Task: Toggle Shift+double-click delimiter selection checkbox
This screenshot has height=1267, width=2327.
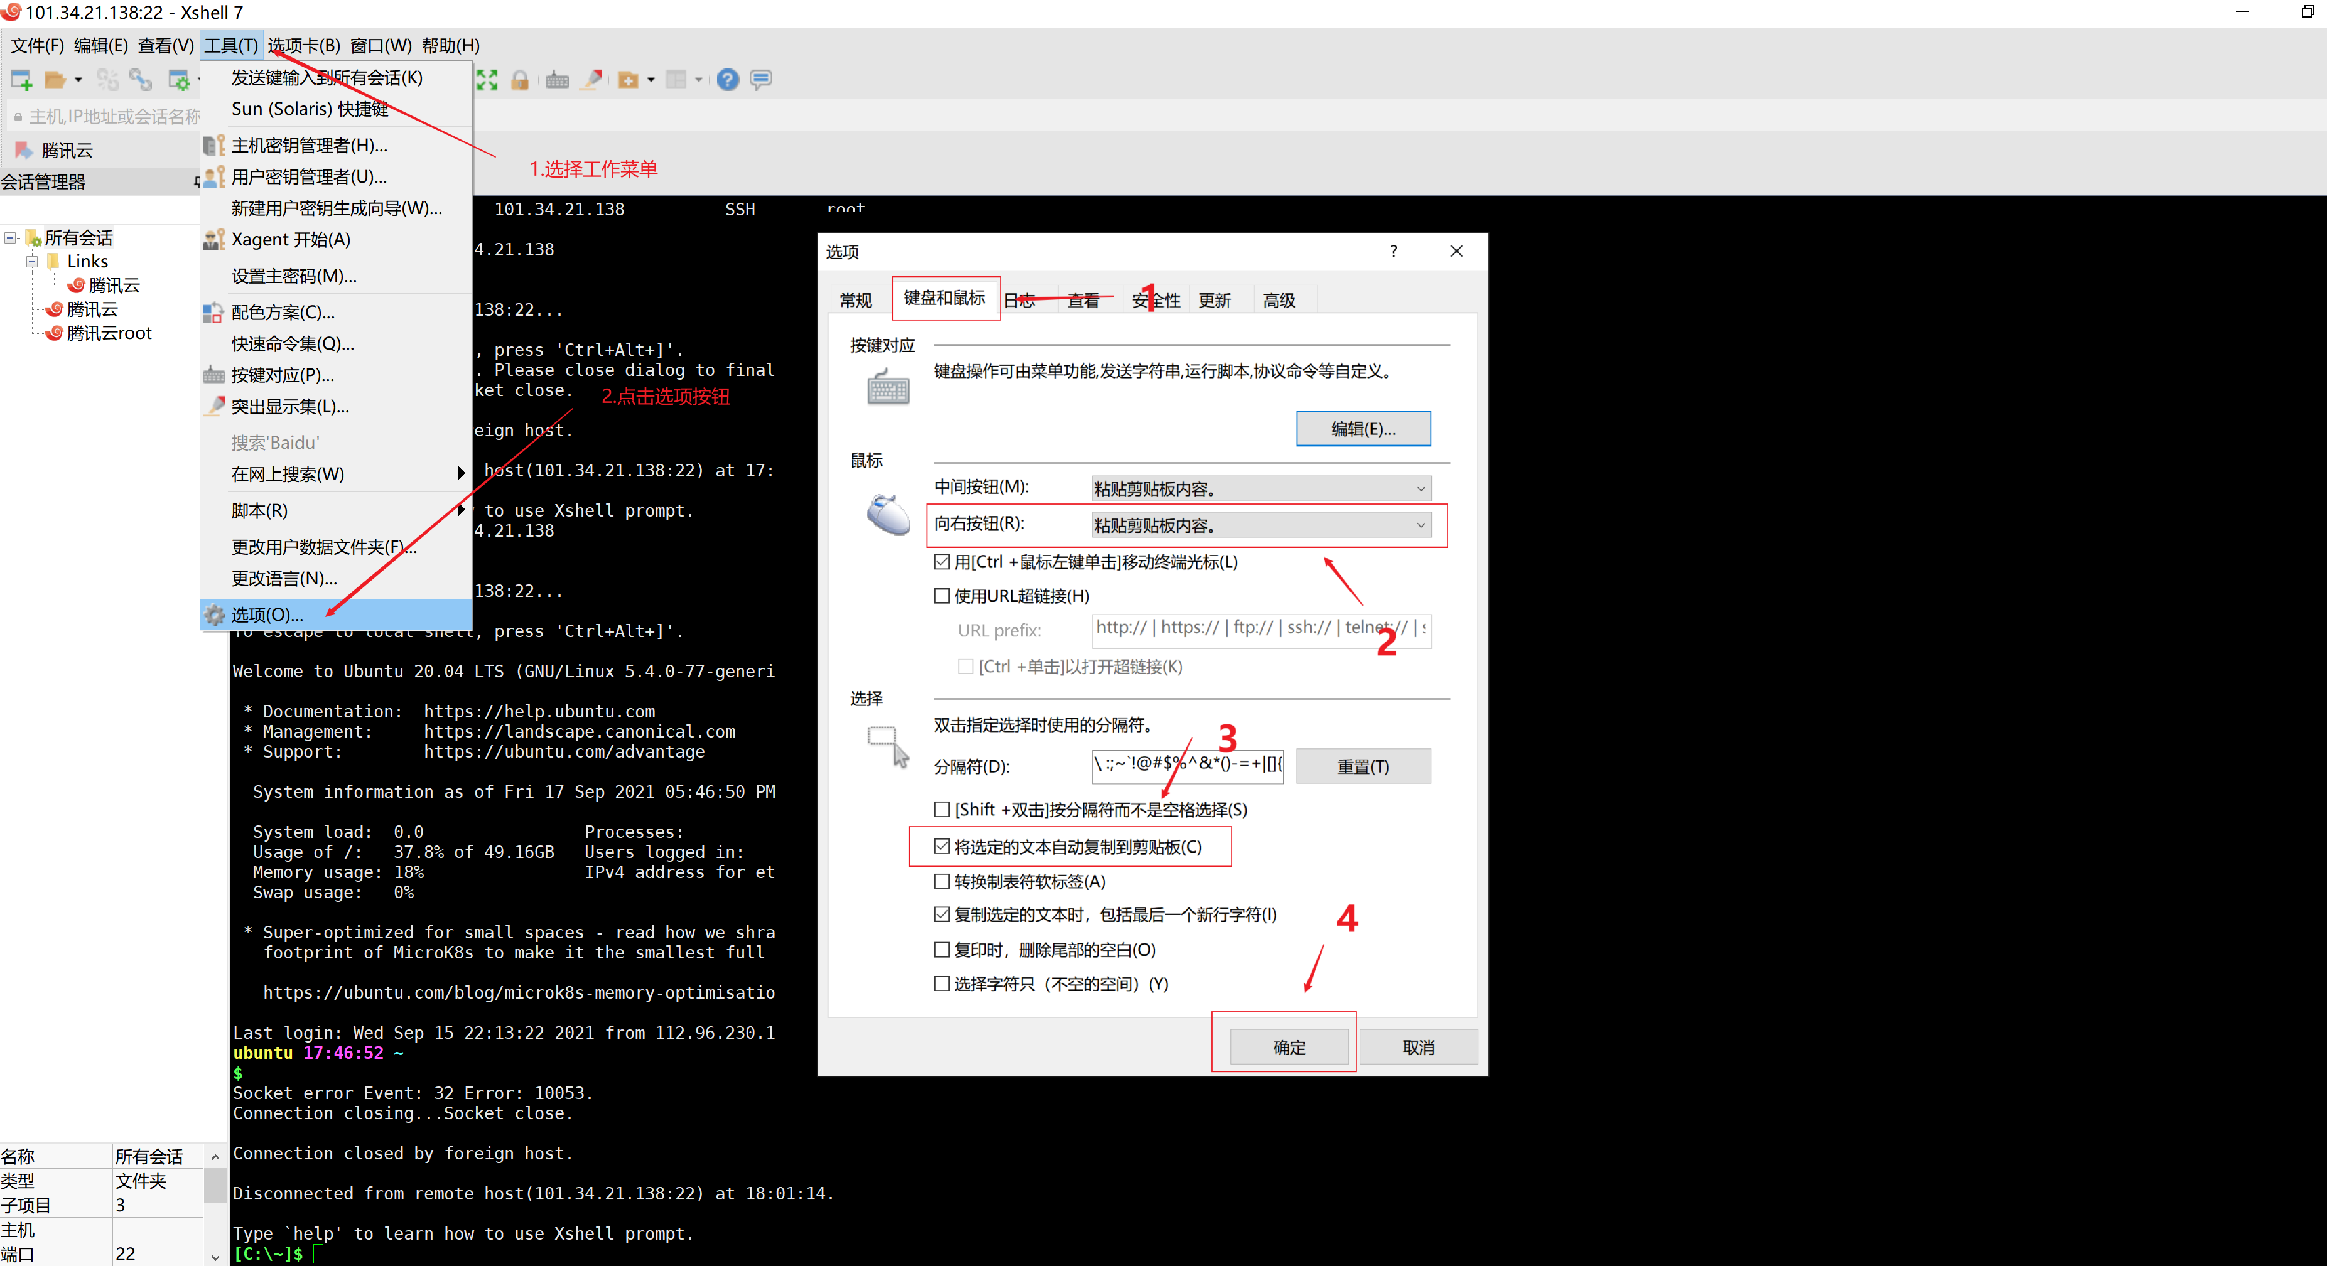Action: click(942, 809)
